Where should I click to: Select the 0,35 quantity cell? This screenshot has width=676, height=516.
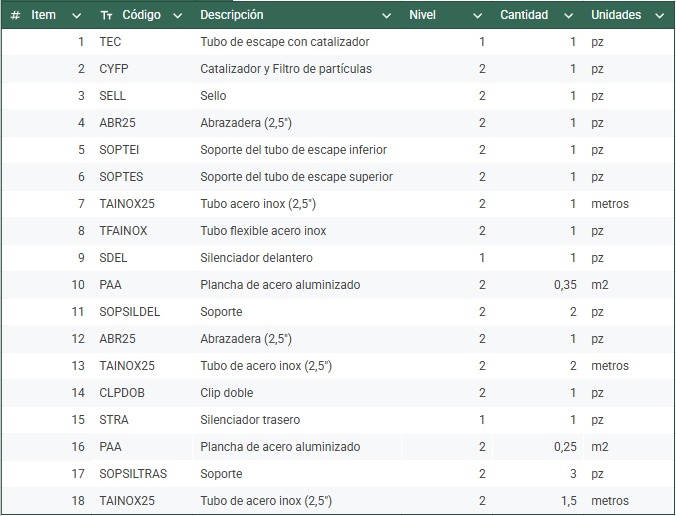564,285
